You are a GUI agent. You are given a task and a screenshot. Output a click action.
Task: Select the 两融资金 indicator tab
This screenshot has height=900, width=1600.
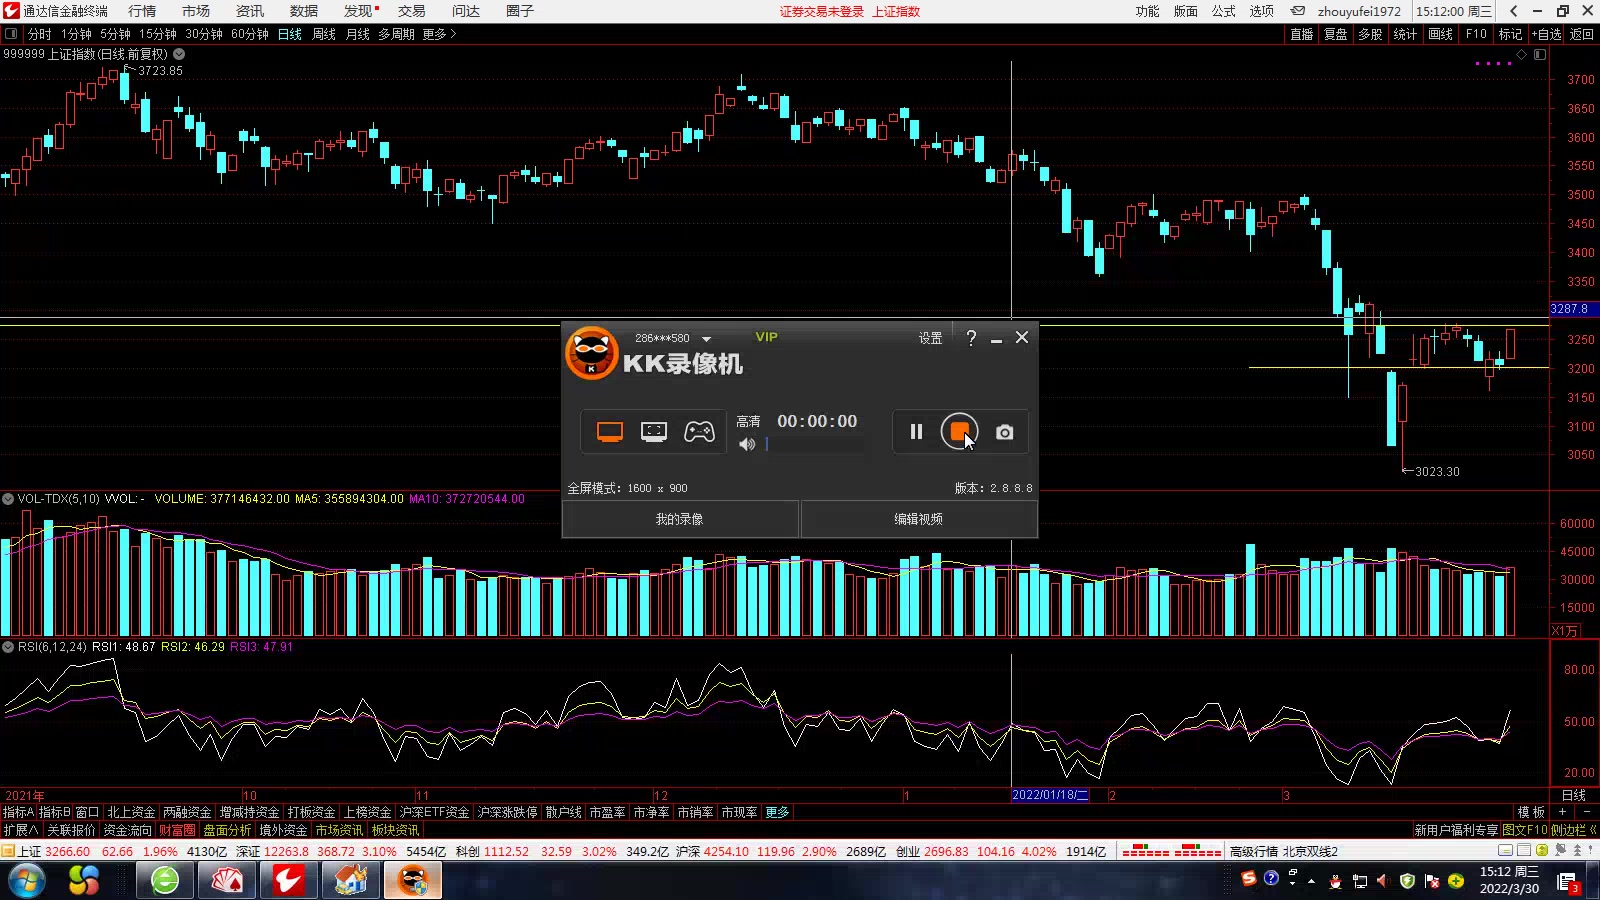[187, 812]
